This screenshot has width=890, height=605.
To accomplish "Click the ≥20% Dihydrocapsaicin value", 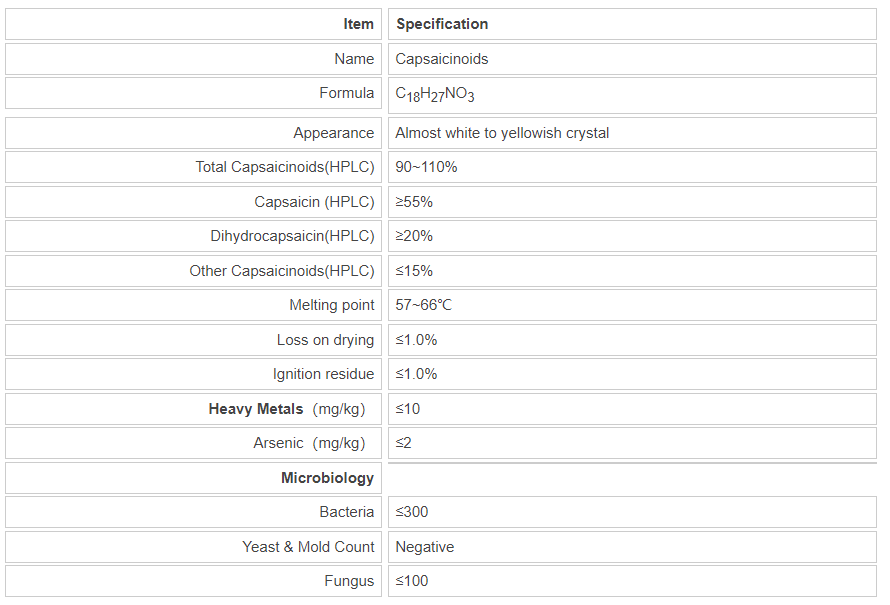I will (414, 236).
